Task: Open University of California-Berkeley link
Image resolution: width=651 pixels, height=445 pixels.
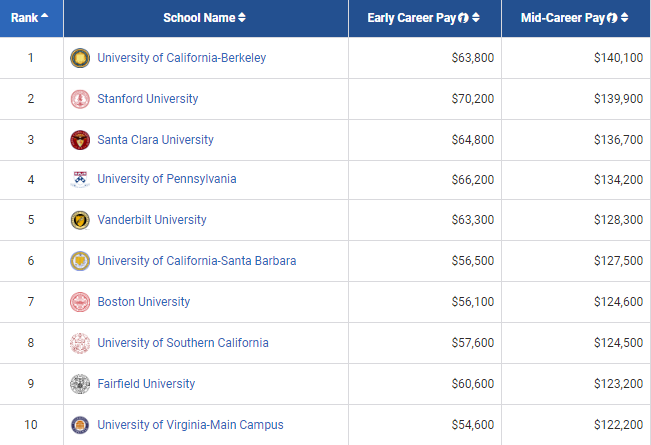Action: pyautogui.click(x=182, y=58)
